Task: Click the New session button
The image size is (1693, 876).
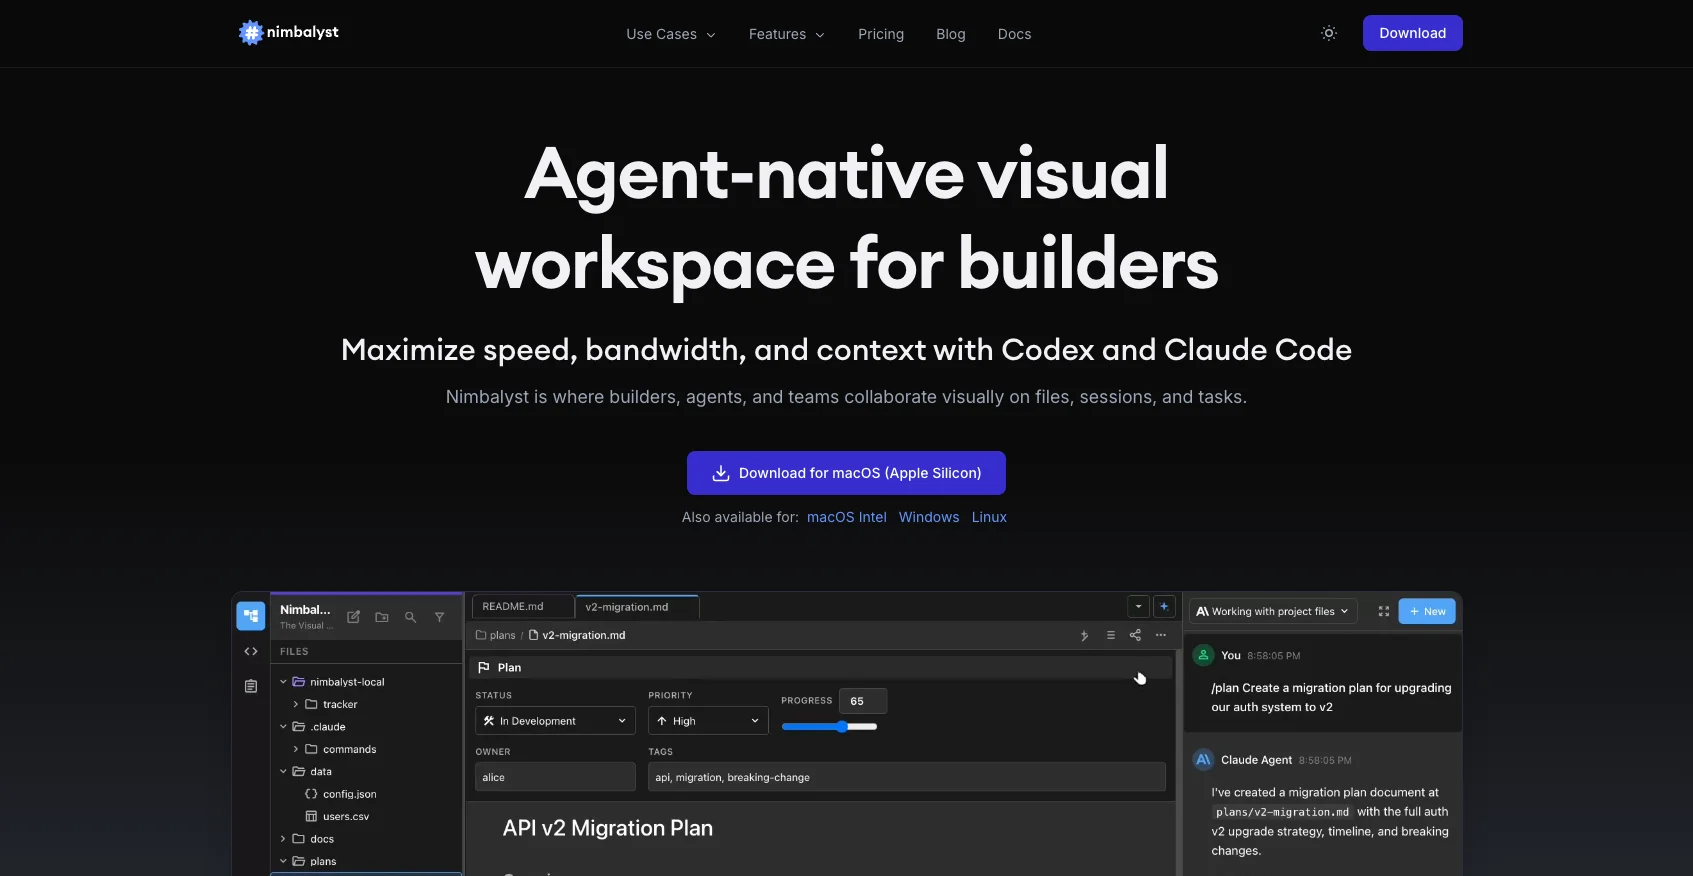Action: pyautogui.click(x=1427, y=611)
